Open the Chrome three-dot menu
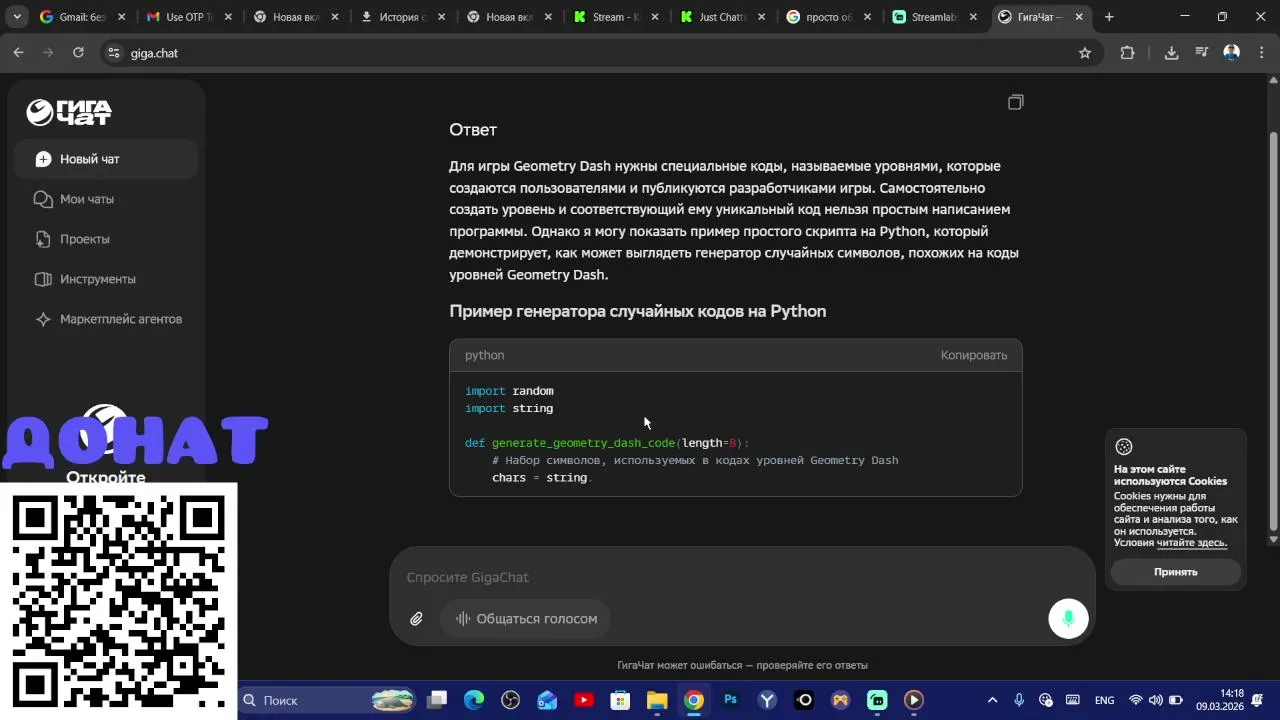This screenshot has width=1280, height=720. click(x=1261, y=53)
